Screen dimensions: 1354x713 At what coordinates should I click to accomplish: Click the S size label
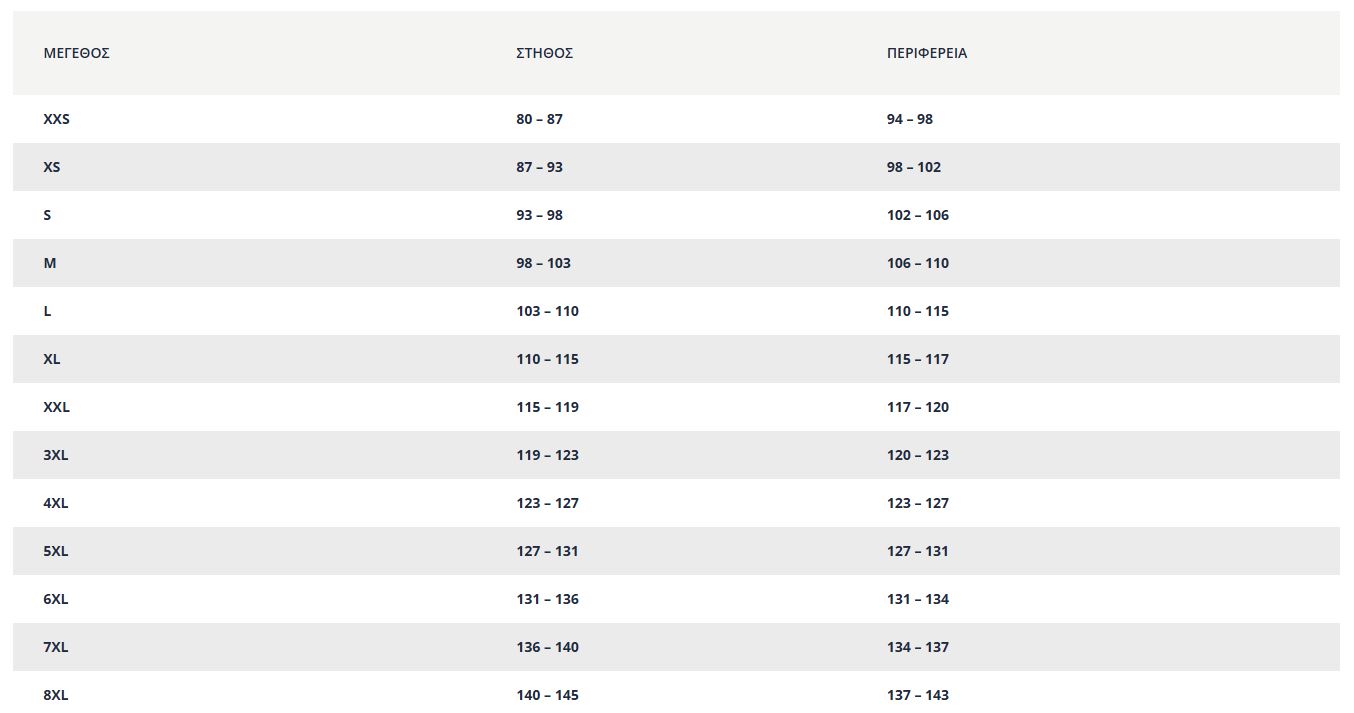pyautogui.click(x=47, y=215)
